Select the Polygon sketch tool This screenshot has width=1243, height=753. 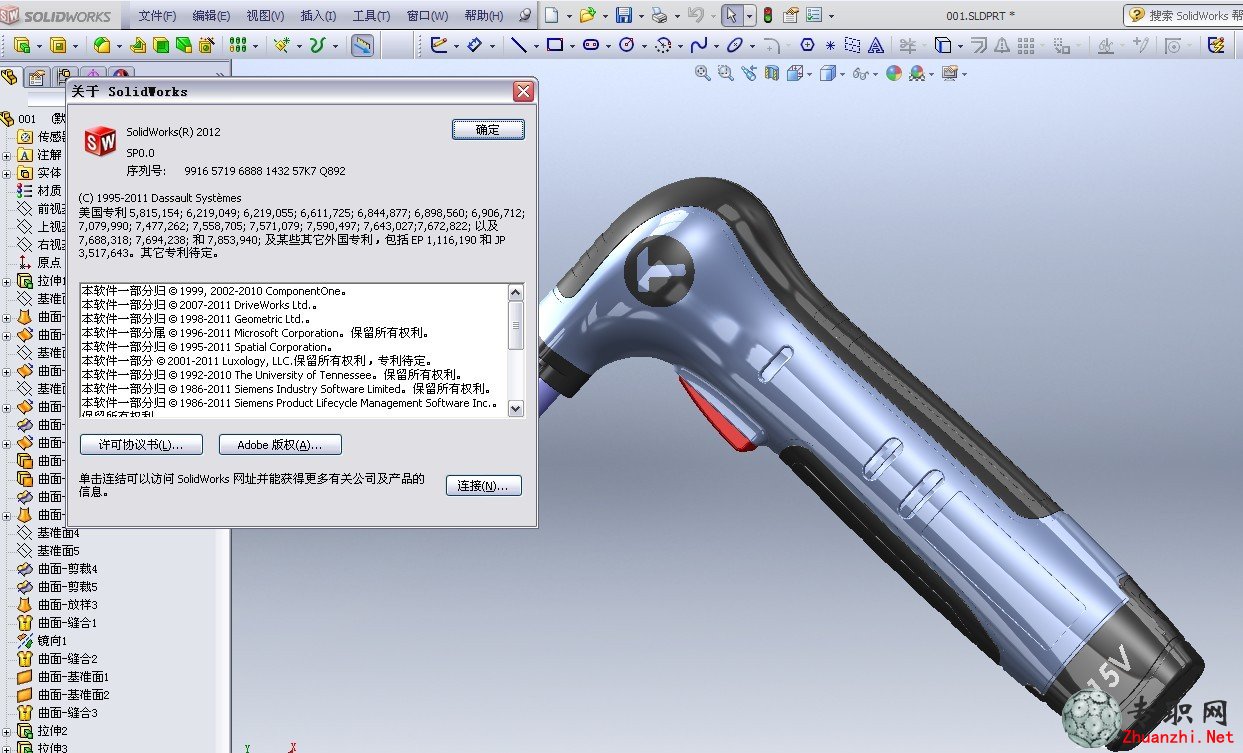(x=808, y=45)
